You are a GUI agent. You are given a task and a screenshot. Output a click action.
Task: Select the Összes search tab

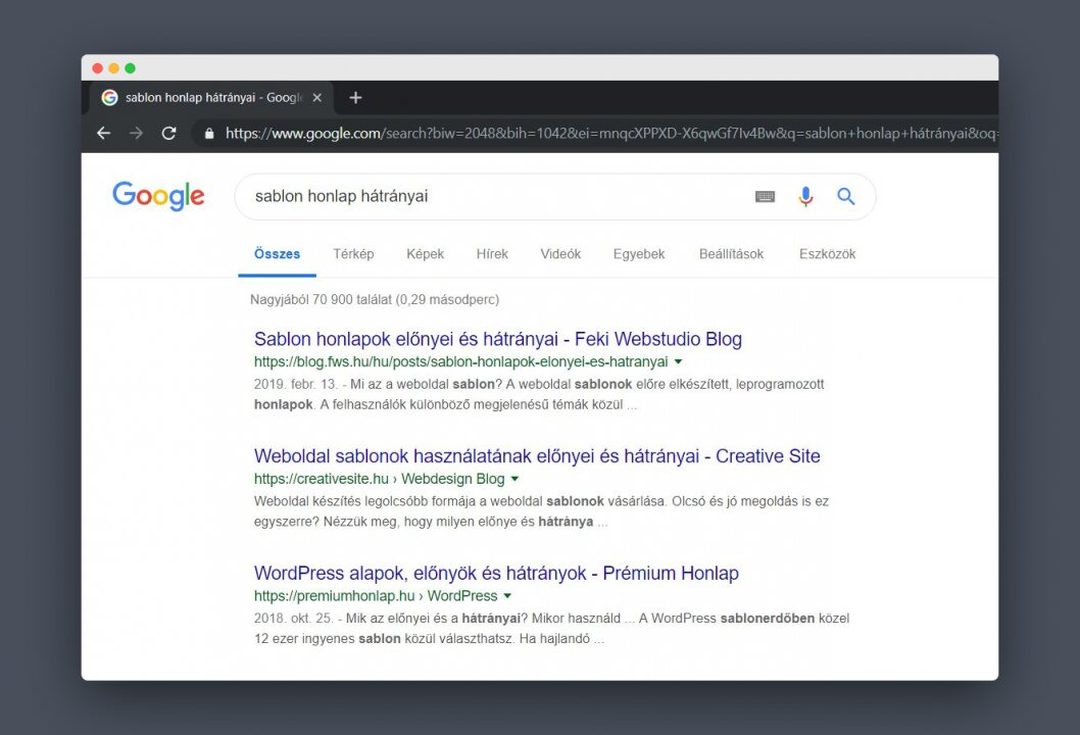277,254
